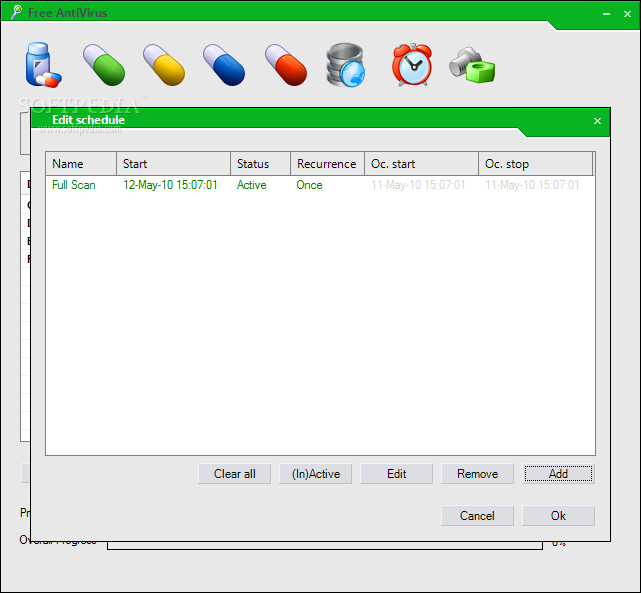Select the red pill icon
Viewport: 641px width, 593px height.
point(286,65)
